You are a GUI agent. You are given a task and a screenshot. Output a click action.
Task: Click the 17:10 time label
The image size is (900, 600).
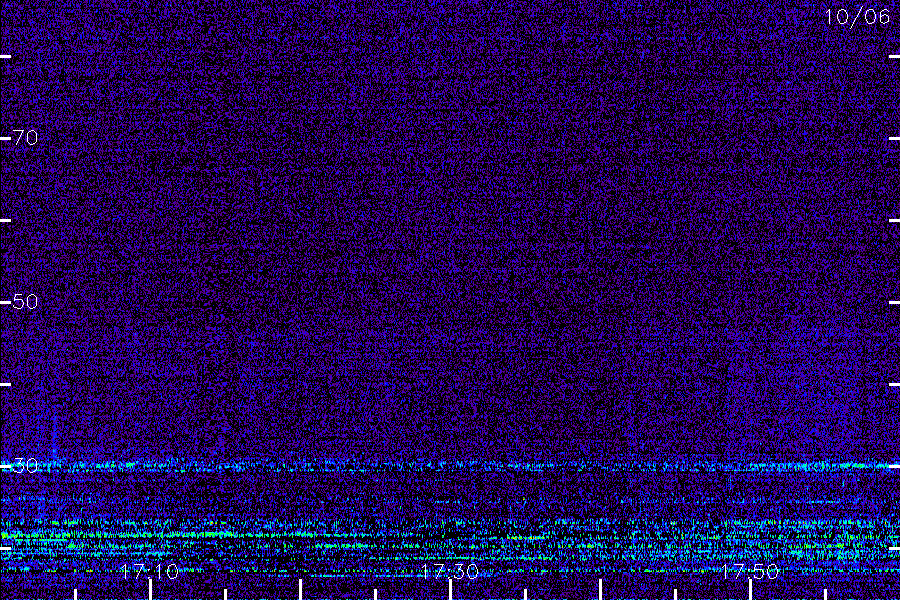[x=150, y=571]
